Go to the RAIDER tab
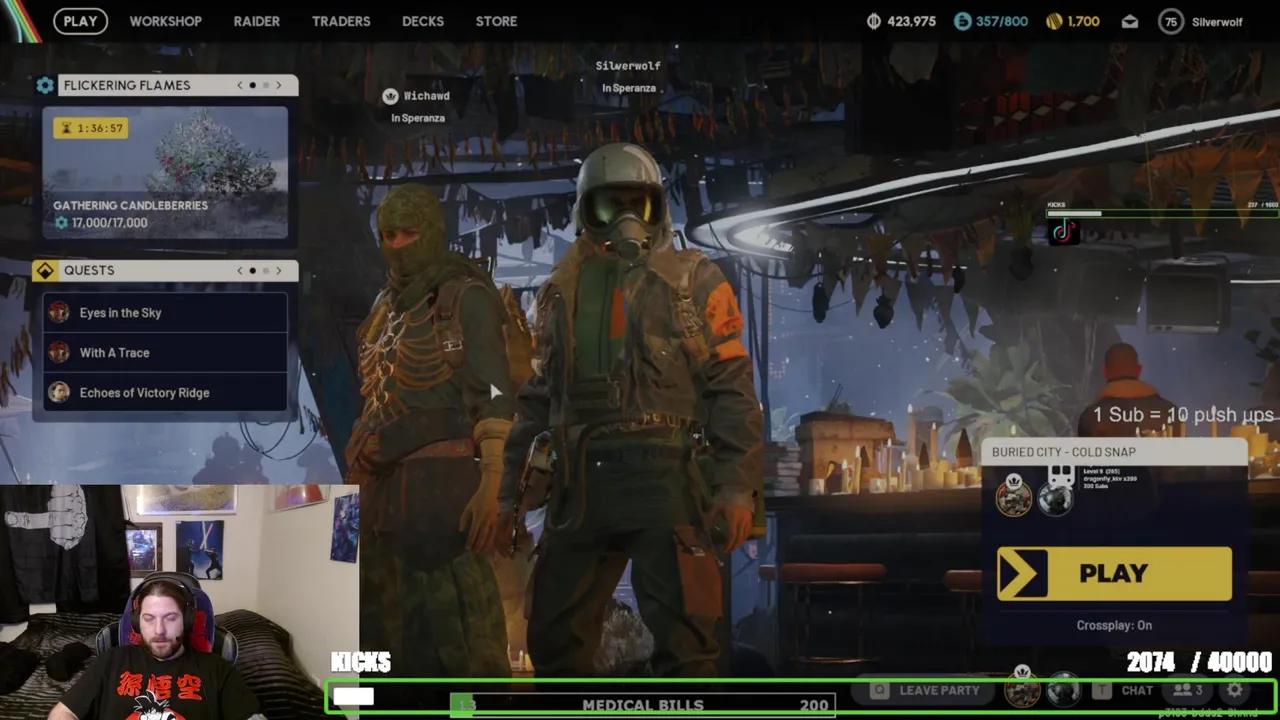Screen dimensions: 1280x720 256,21
